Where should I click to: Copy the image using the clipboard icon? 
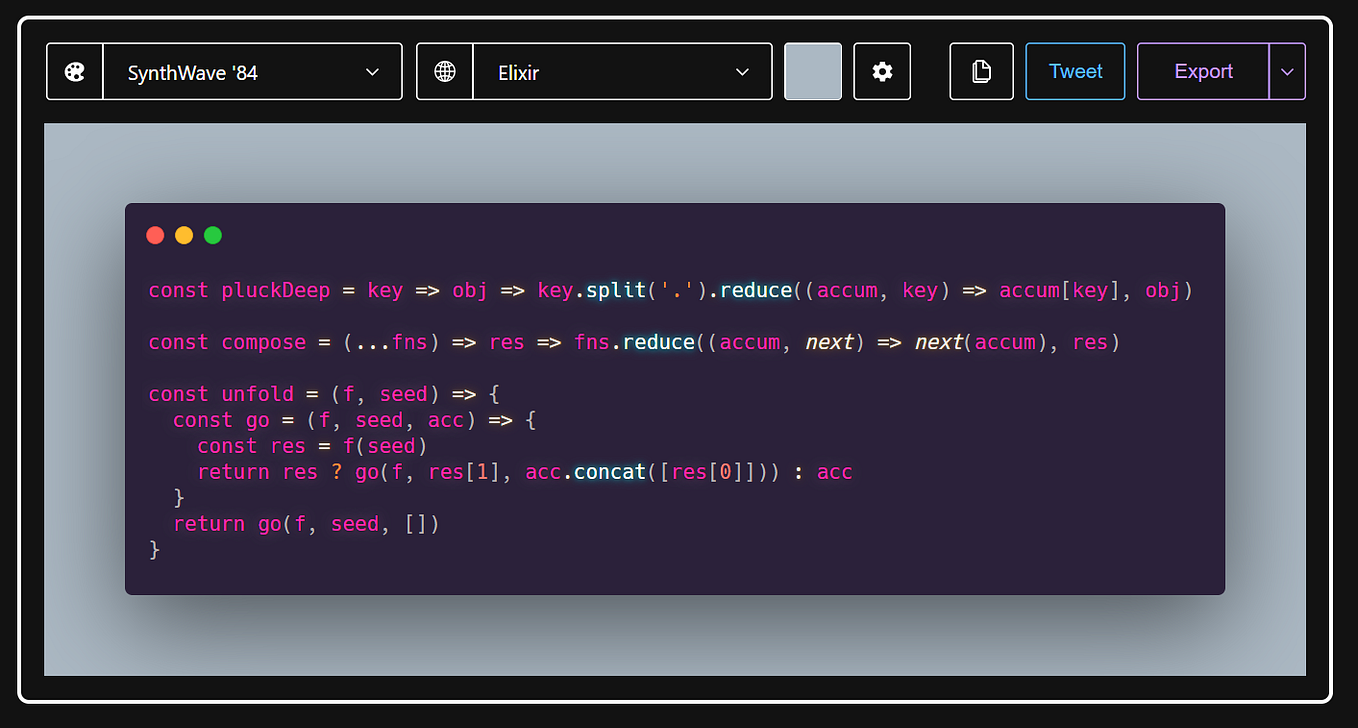click(981, 71)
